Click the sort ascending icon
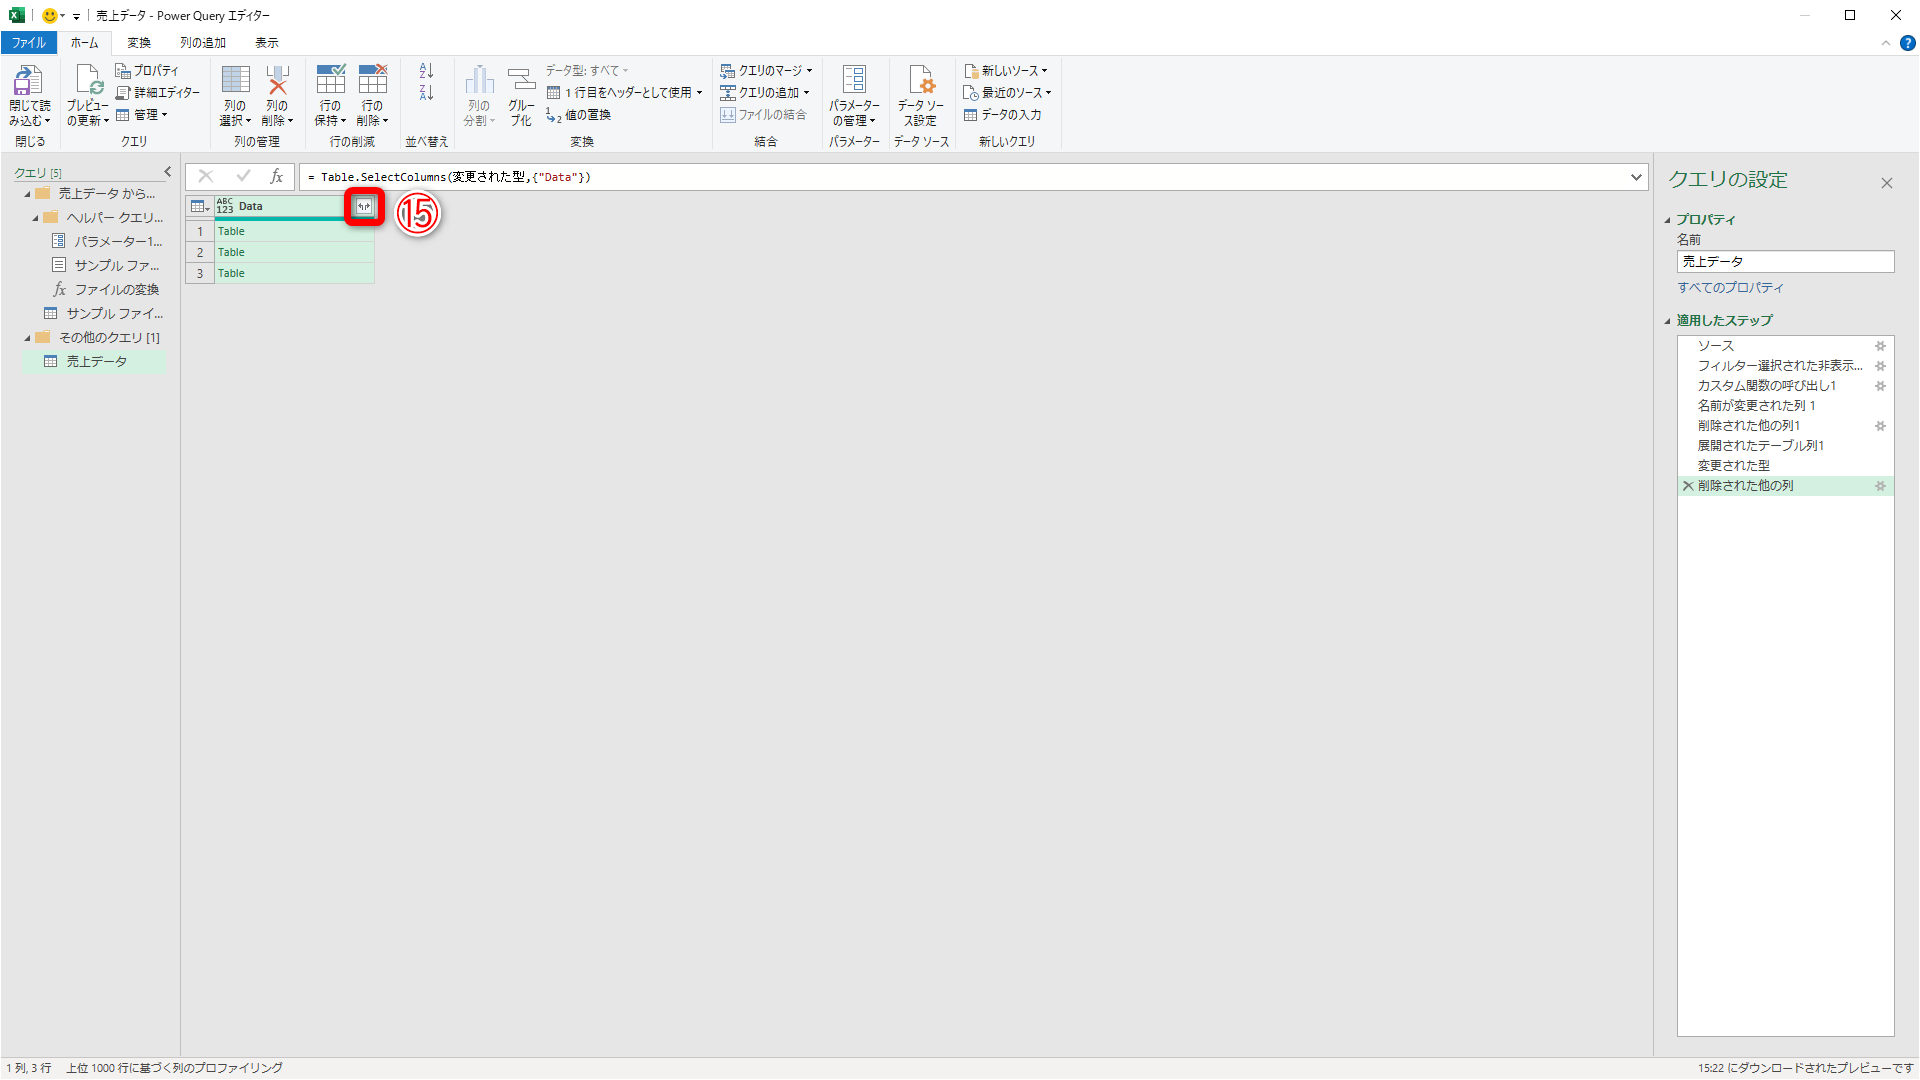The image size is (1920, 1080). coord(426,71)
